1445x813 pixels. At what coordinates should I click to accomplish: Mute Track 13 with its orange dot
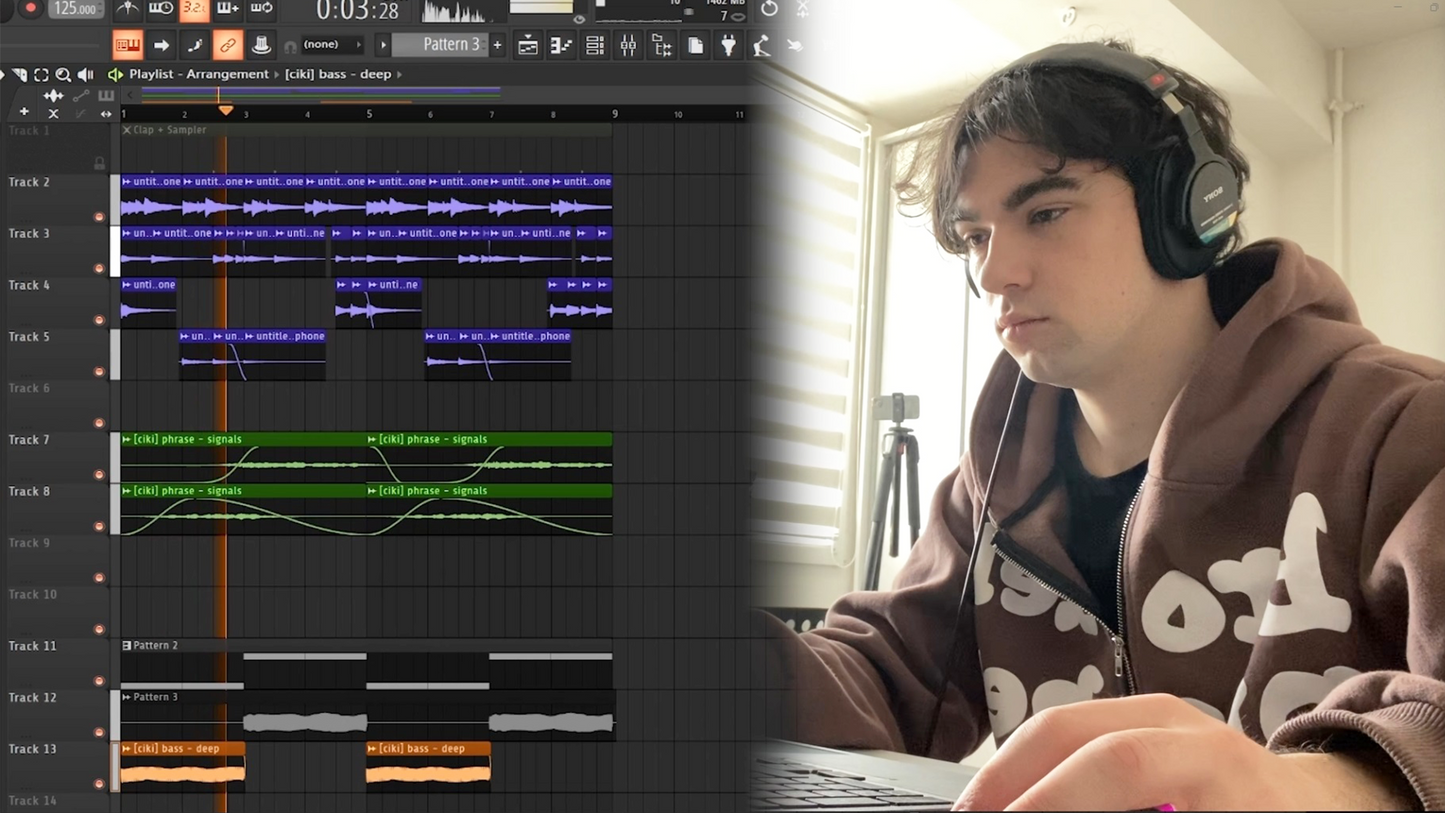pos(99,784)
